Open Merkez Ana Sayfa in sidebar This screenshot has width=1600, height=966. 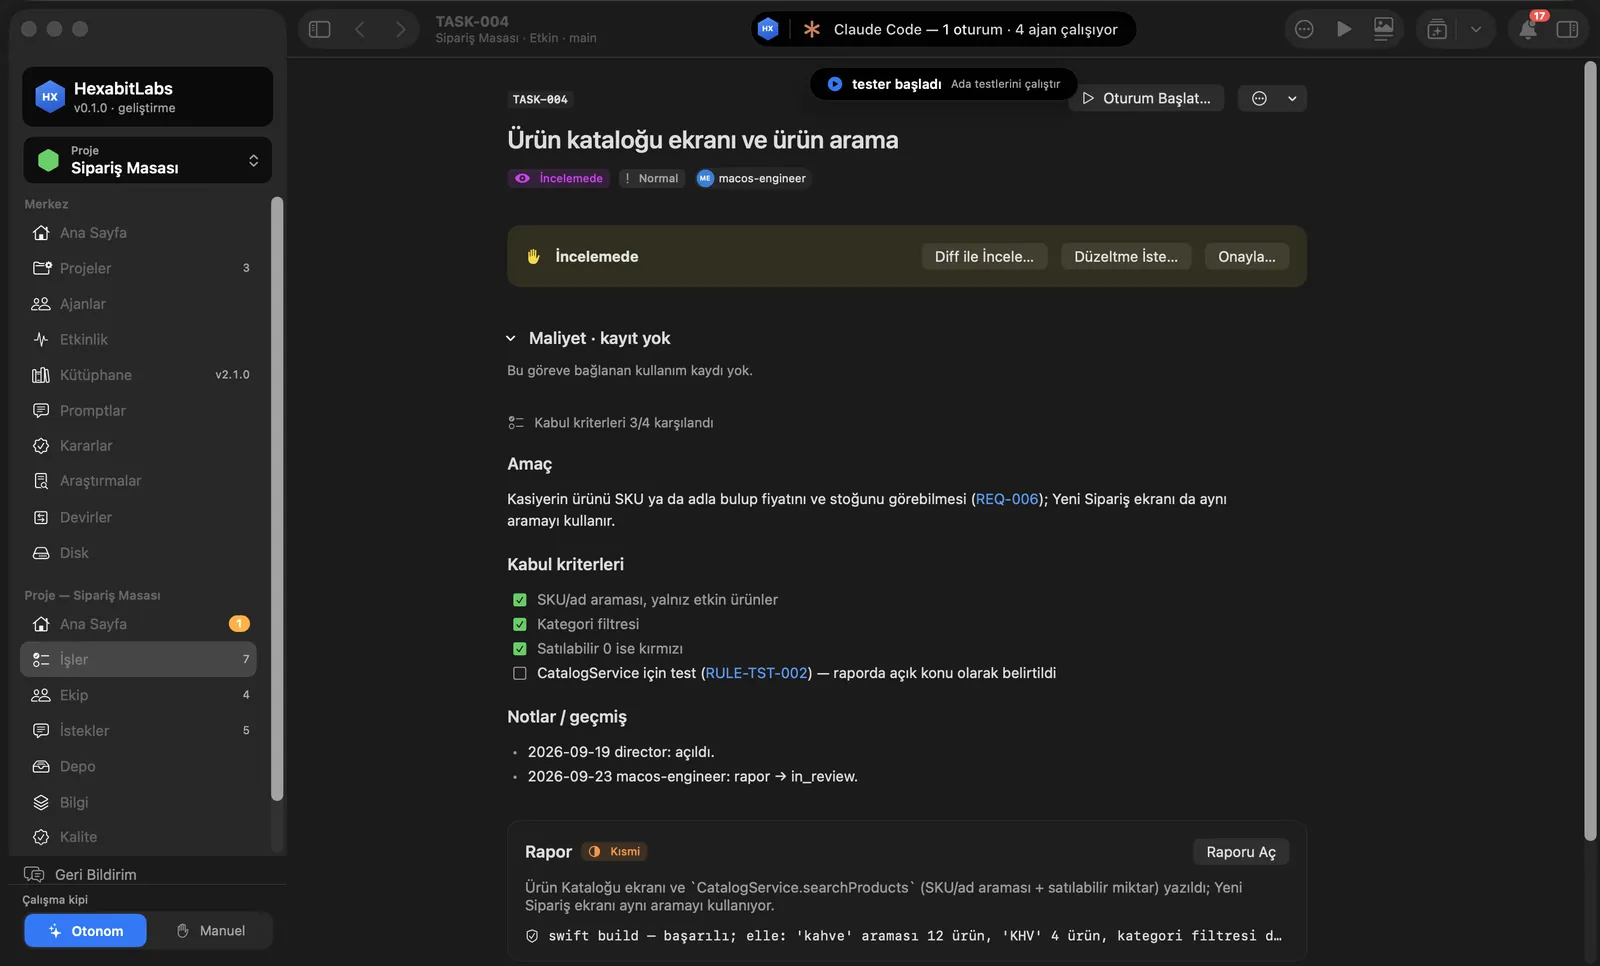coord(138,233)
